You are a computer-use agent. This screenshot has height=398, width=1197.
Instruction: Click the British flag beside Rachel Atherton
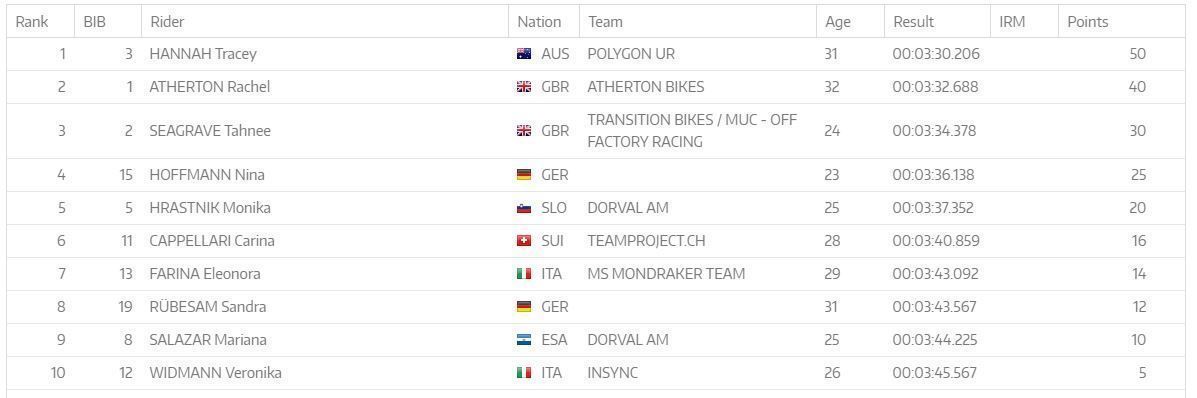pyautogui.click(x=524, y=87)
